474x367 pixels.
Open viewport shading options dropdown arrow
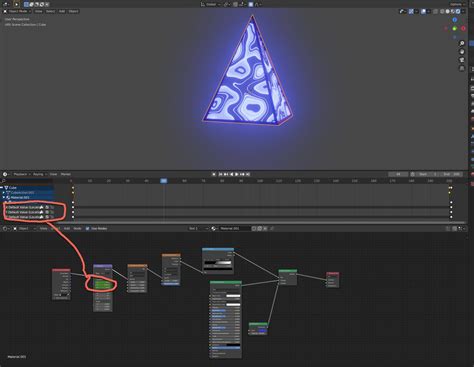point(463,11)
